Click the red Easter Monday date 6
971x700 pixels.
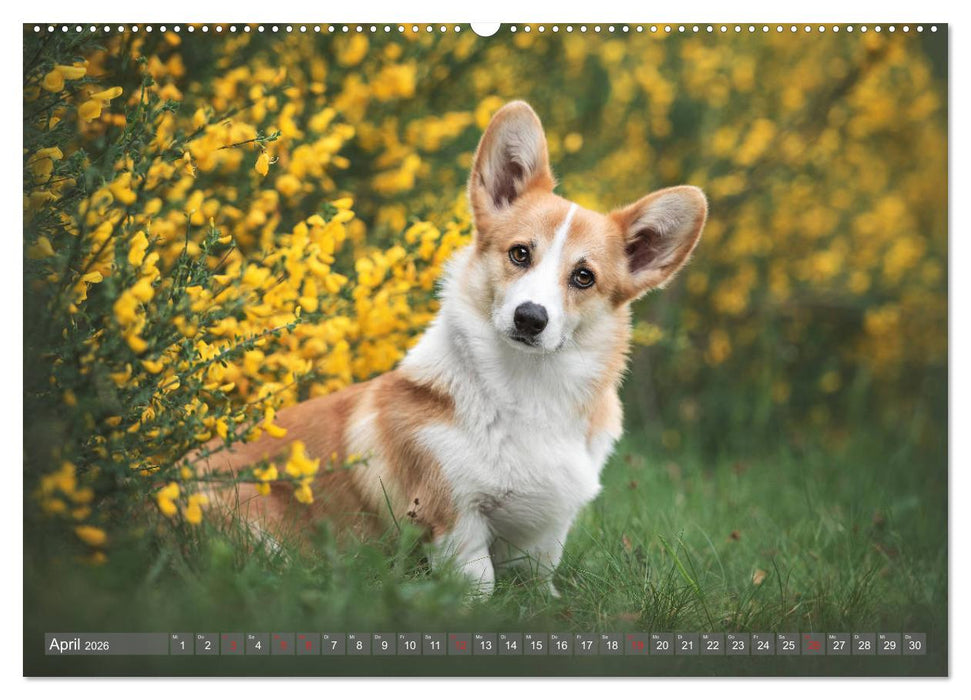pyautogui.click(x=308, y=647)
